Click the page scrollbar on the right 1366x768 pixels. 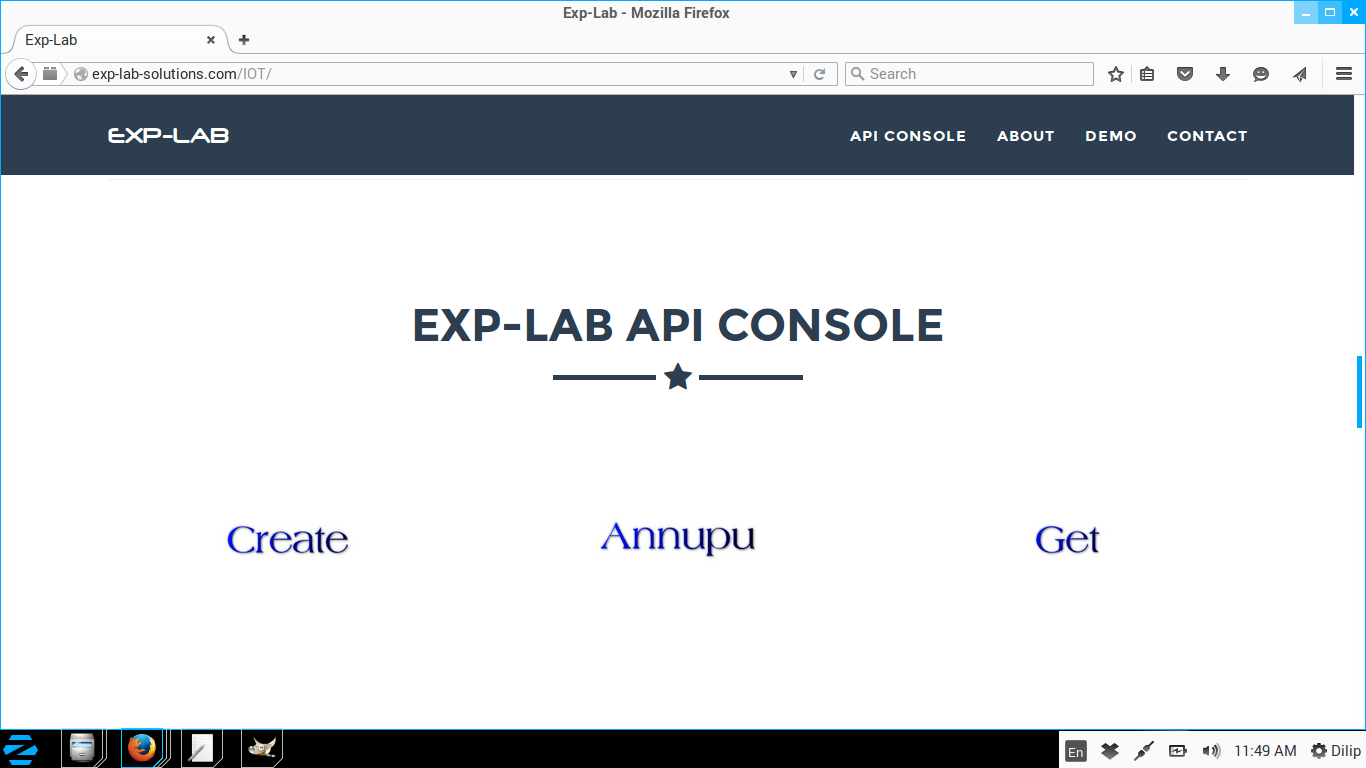click(x=1359, y=390)
